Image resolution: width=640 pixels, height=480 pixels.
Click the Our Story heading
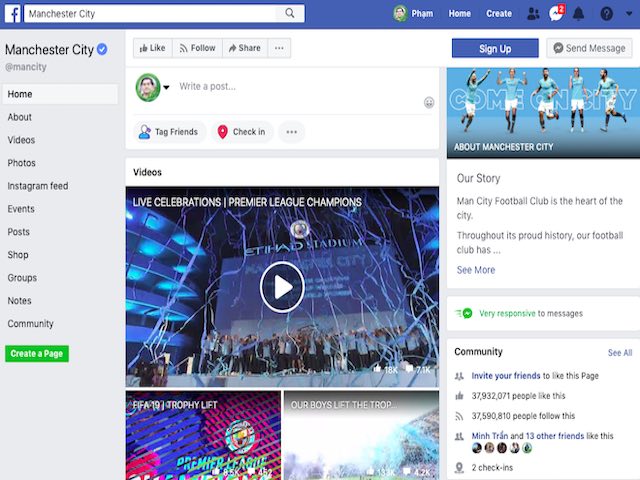click(x=478, y=178)
